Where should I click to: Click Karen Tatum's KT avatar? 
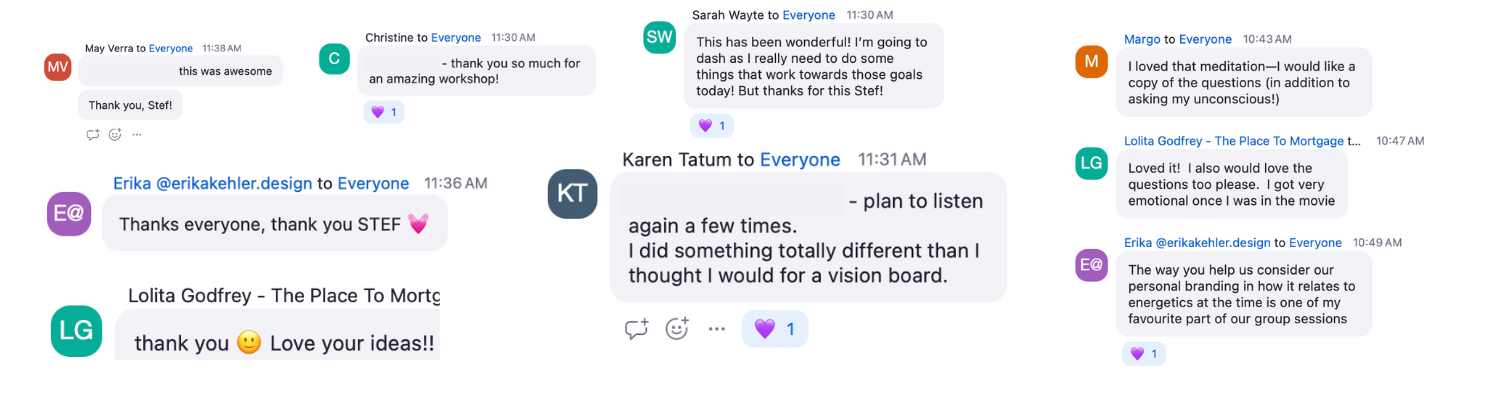[x=573, y=194]
